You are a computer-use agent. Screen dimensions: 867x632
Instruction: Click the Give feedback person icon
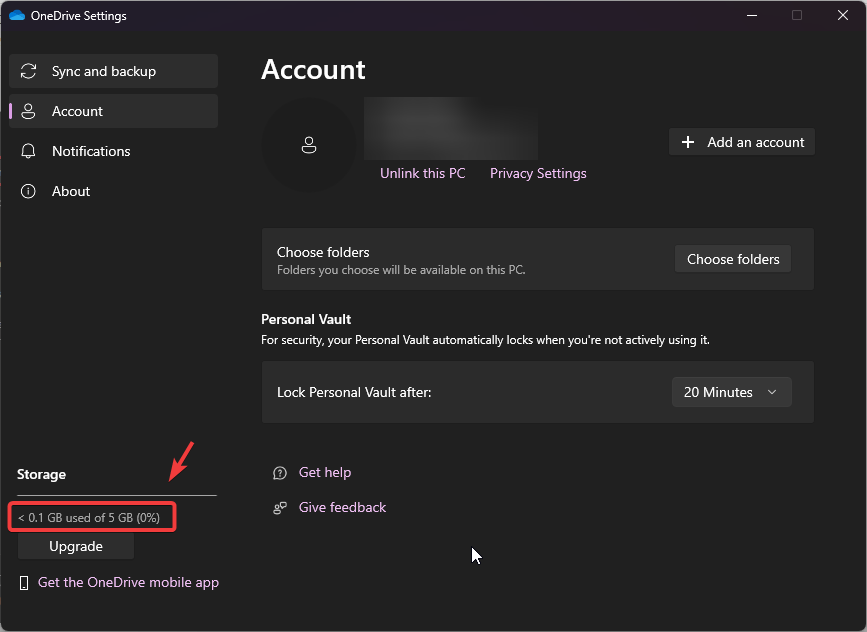tap(280, 508)
